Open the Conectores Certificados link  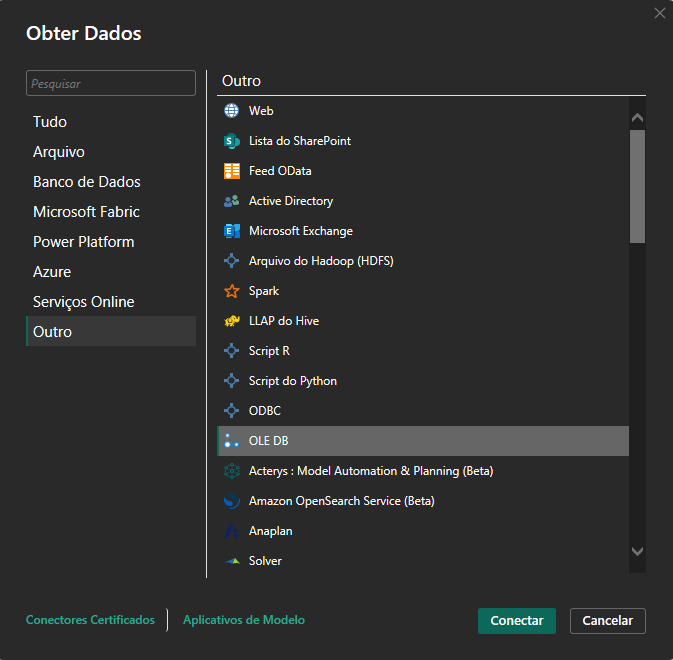coord(90,620)
